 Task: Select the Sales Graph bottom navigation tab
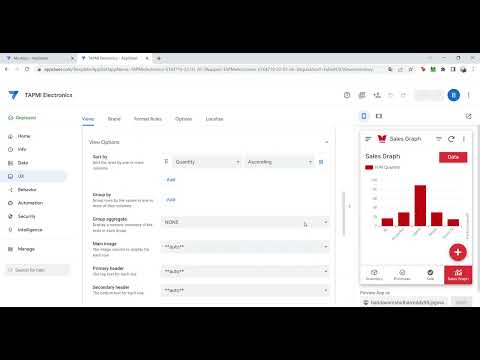coord(458,275)
